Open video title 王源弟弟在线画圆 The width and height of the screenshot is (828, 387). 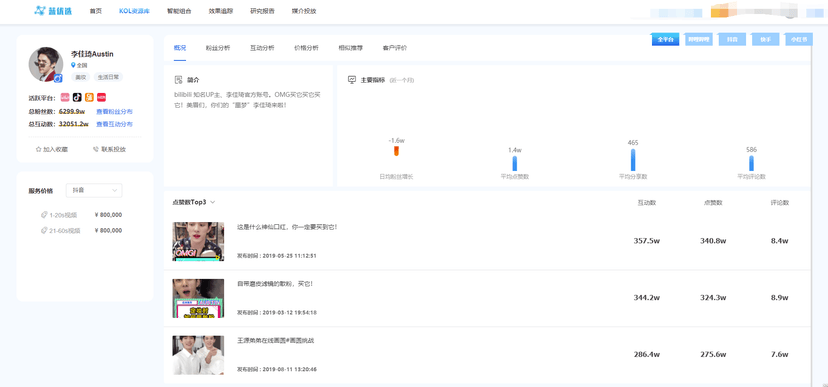(276, 341)
